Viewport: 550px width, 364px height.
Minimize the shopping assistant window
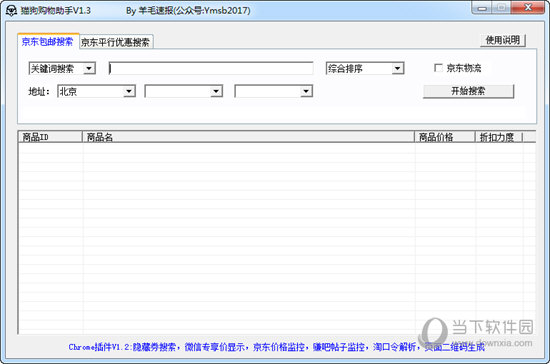[x=482, y=8]
